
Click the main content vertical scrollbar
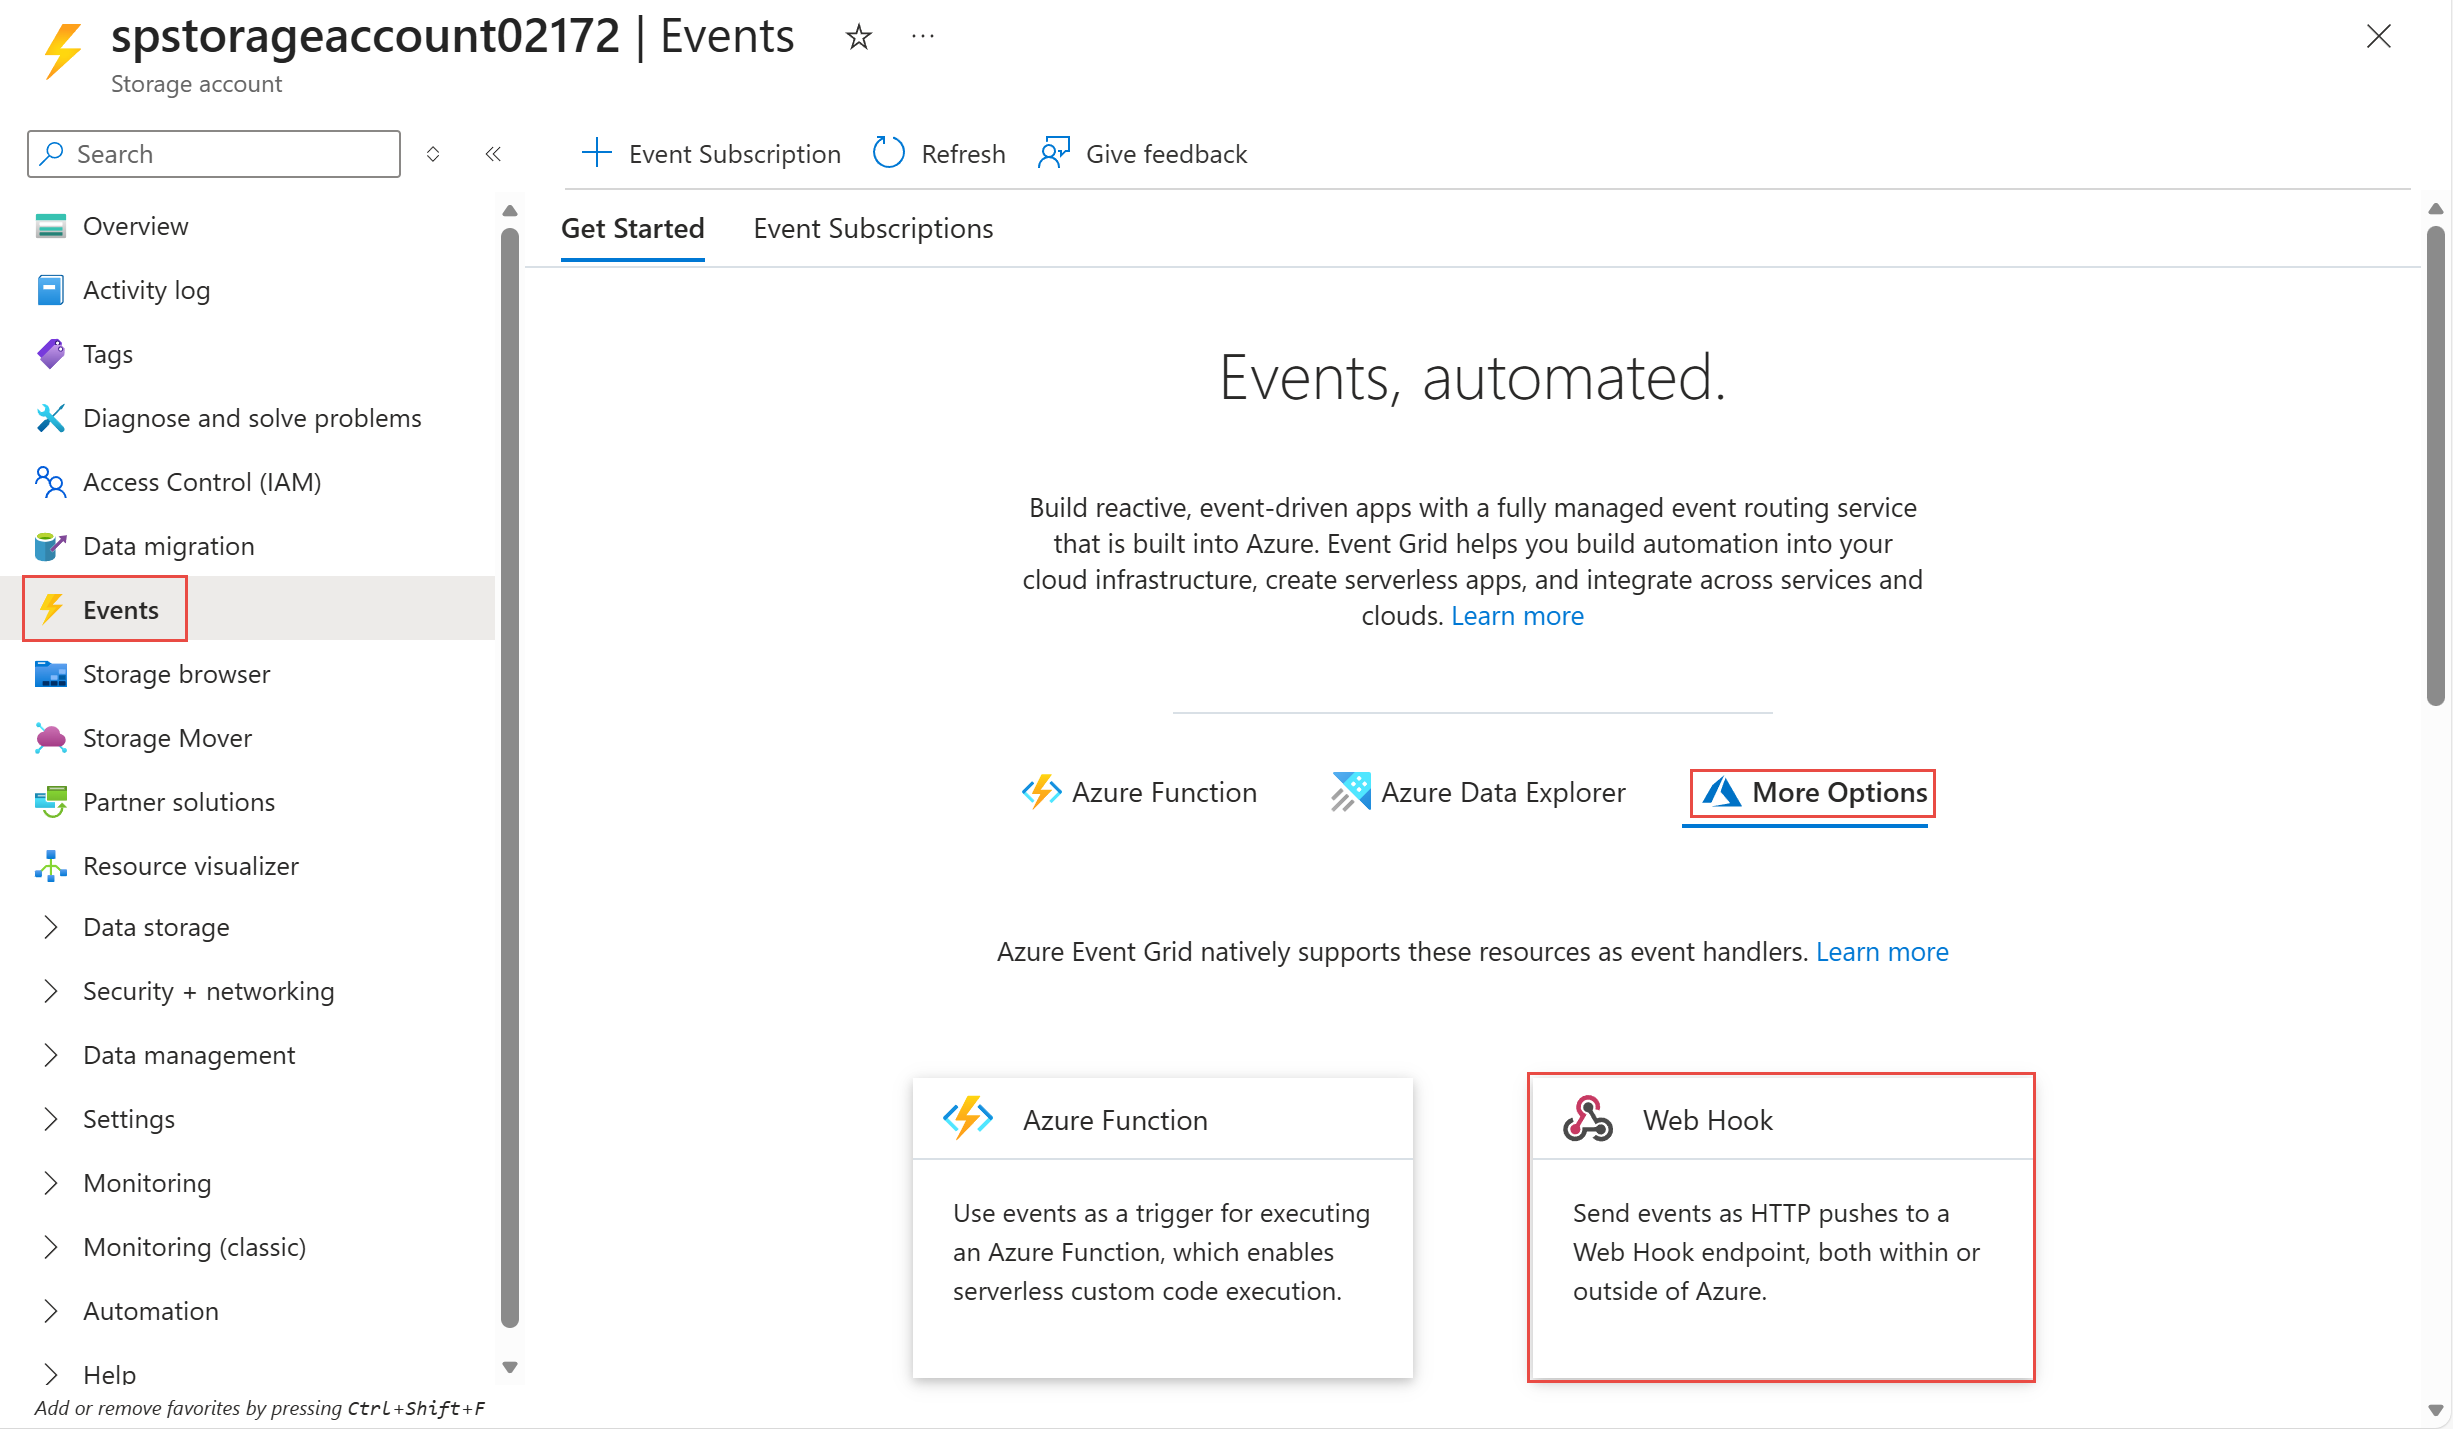tap(2435, 465)
